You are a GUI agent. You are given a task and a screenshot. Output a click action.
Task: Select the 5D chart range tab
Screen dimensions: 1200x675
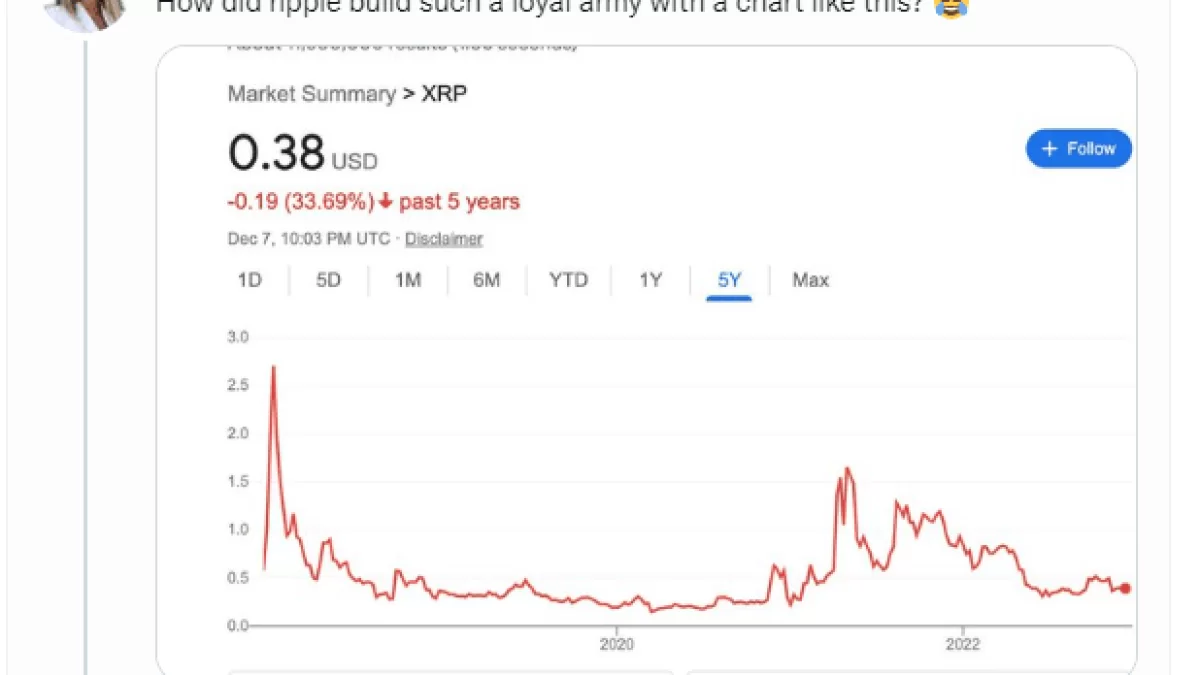tap(328, 280)
